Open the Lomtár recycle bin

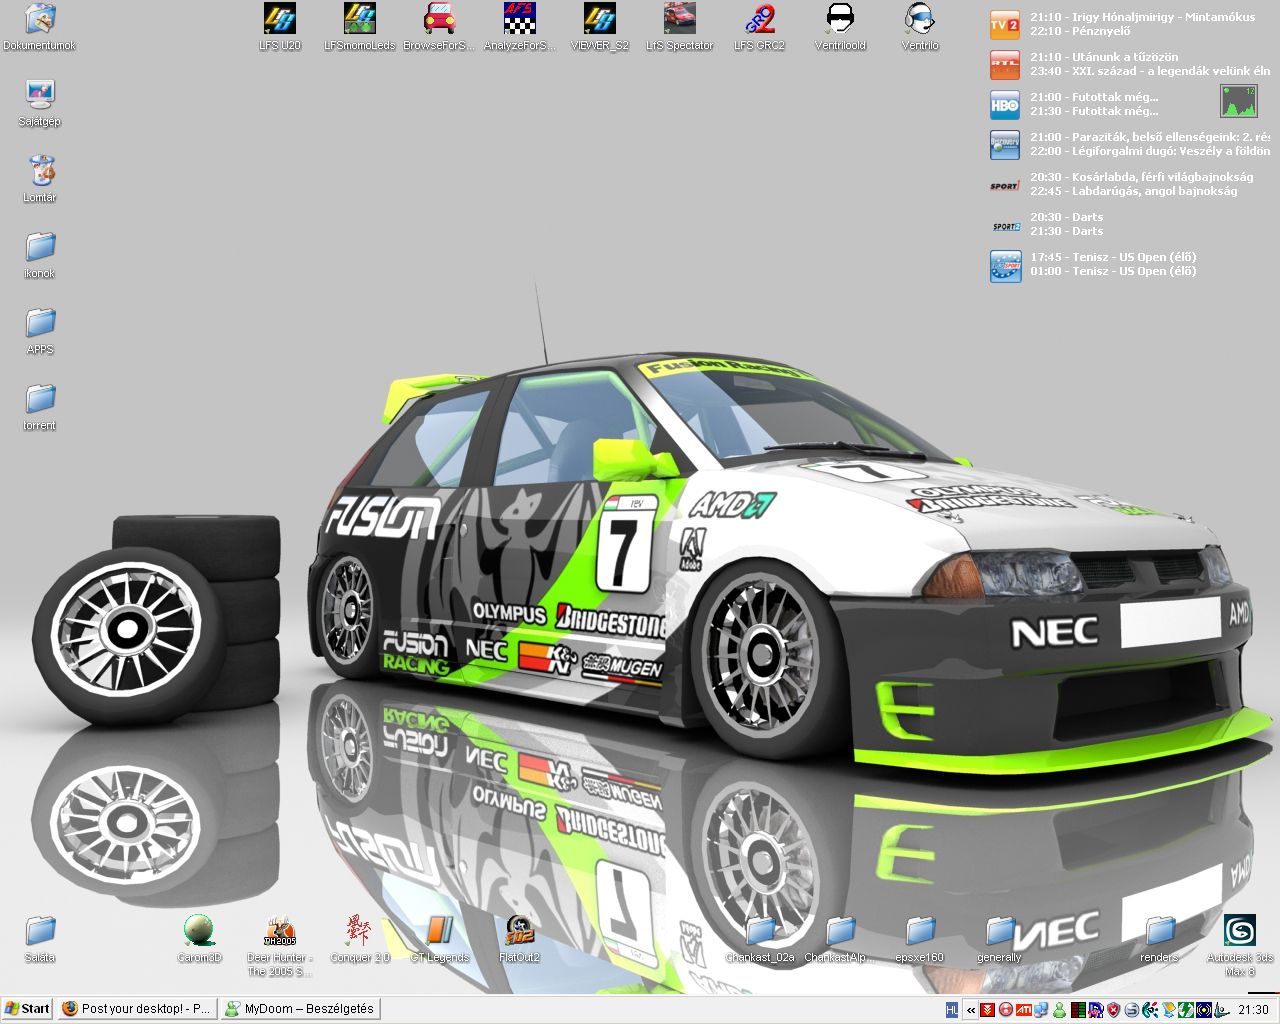(x=40, y=179)
